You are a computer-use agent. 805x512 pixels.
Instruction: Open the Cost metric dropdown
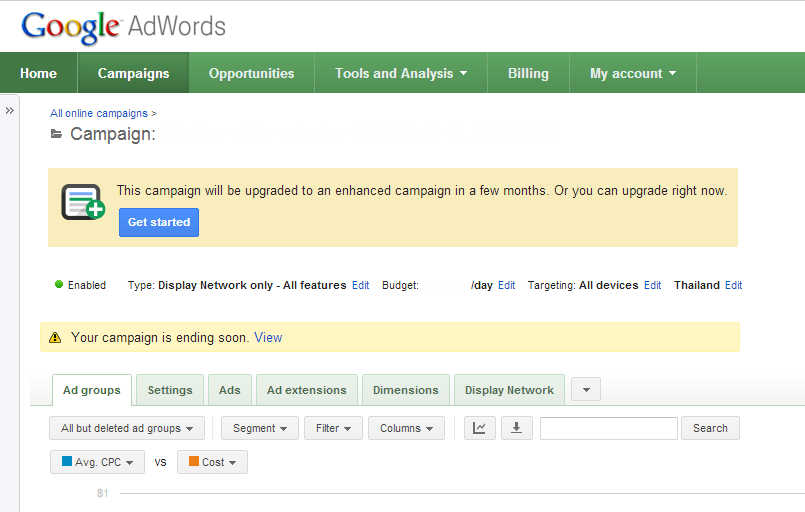(x=212, y=462)
